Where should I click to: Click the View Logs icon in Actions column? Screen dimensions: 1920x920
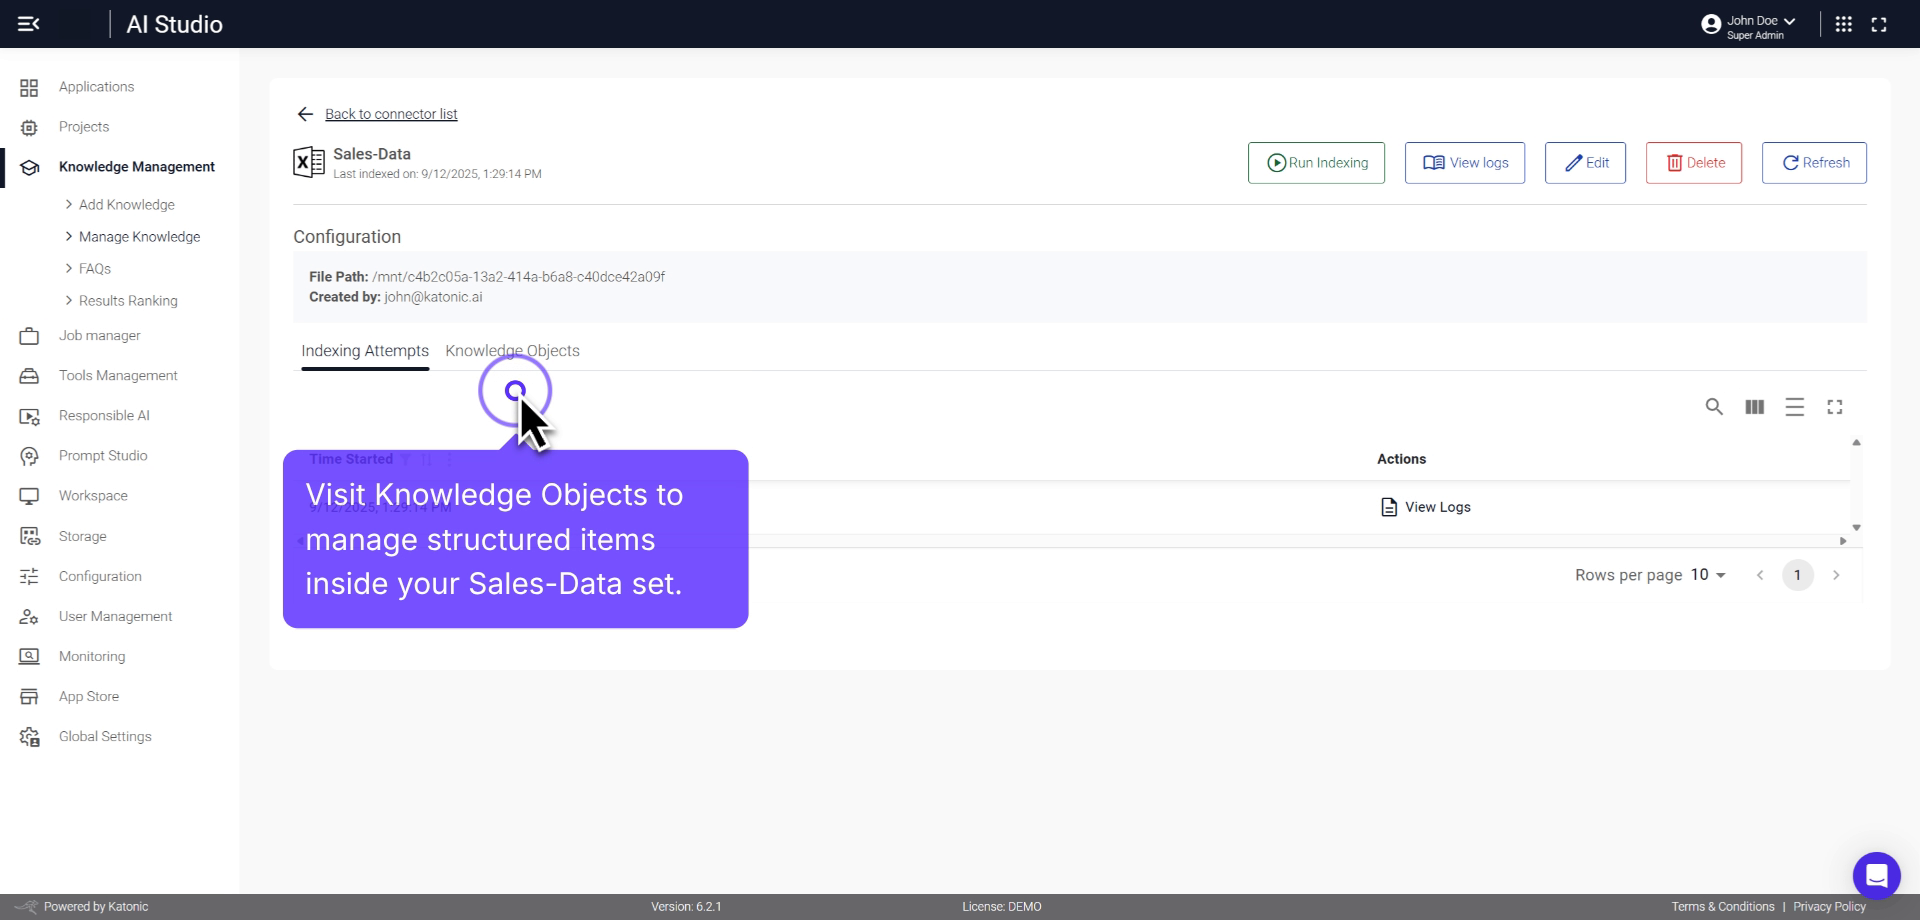[x=1389, y=507]
